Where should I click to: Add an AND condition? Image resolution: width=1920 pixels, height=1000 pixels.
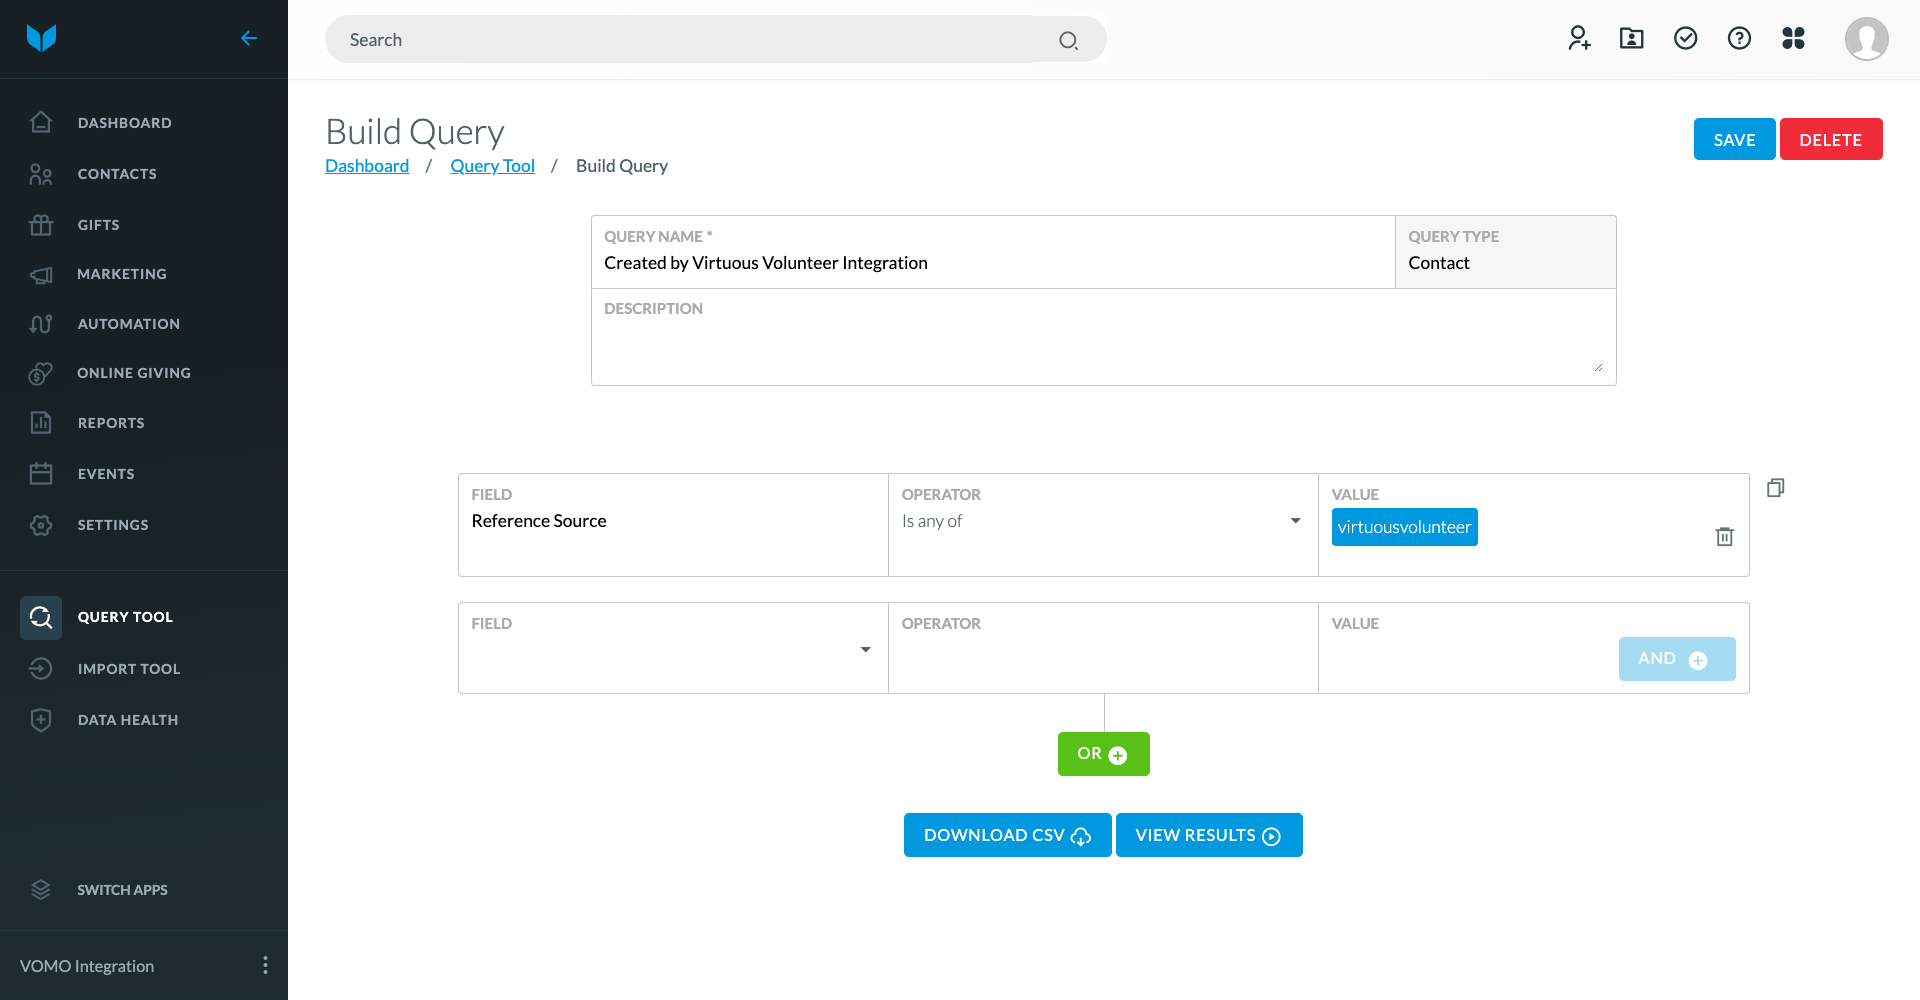click(1677, 659)
